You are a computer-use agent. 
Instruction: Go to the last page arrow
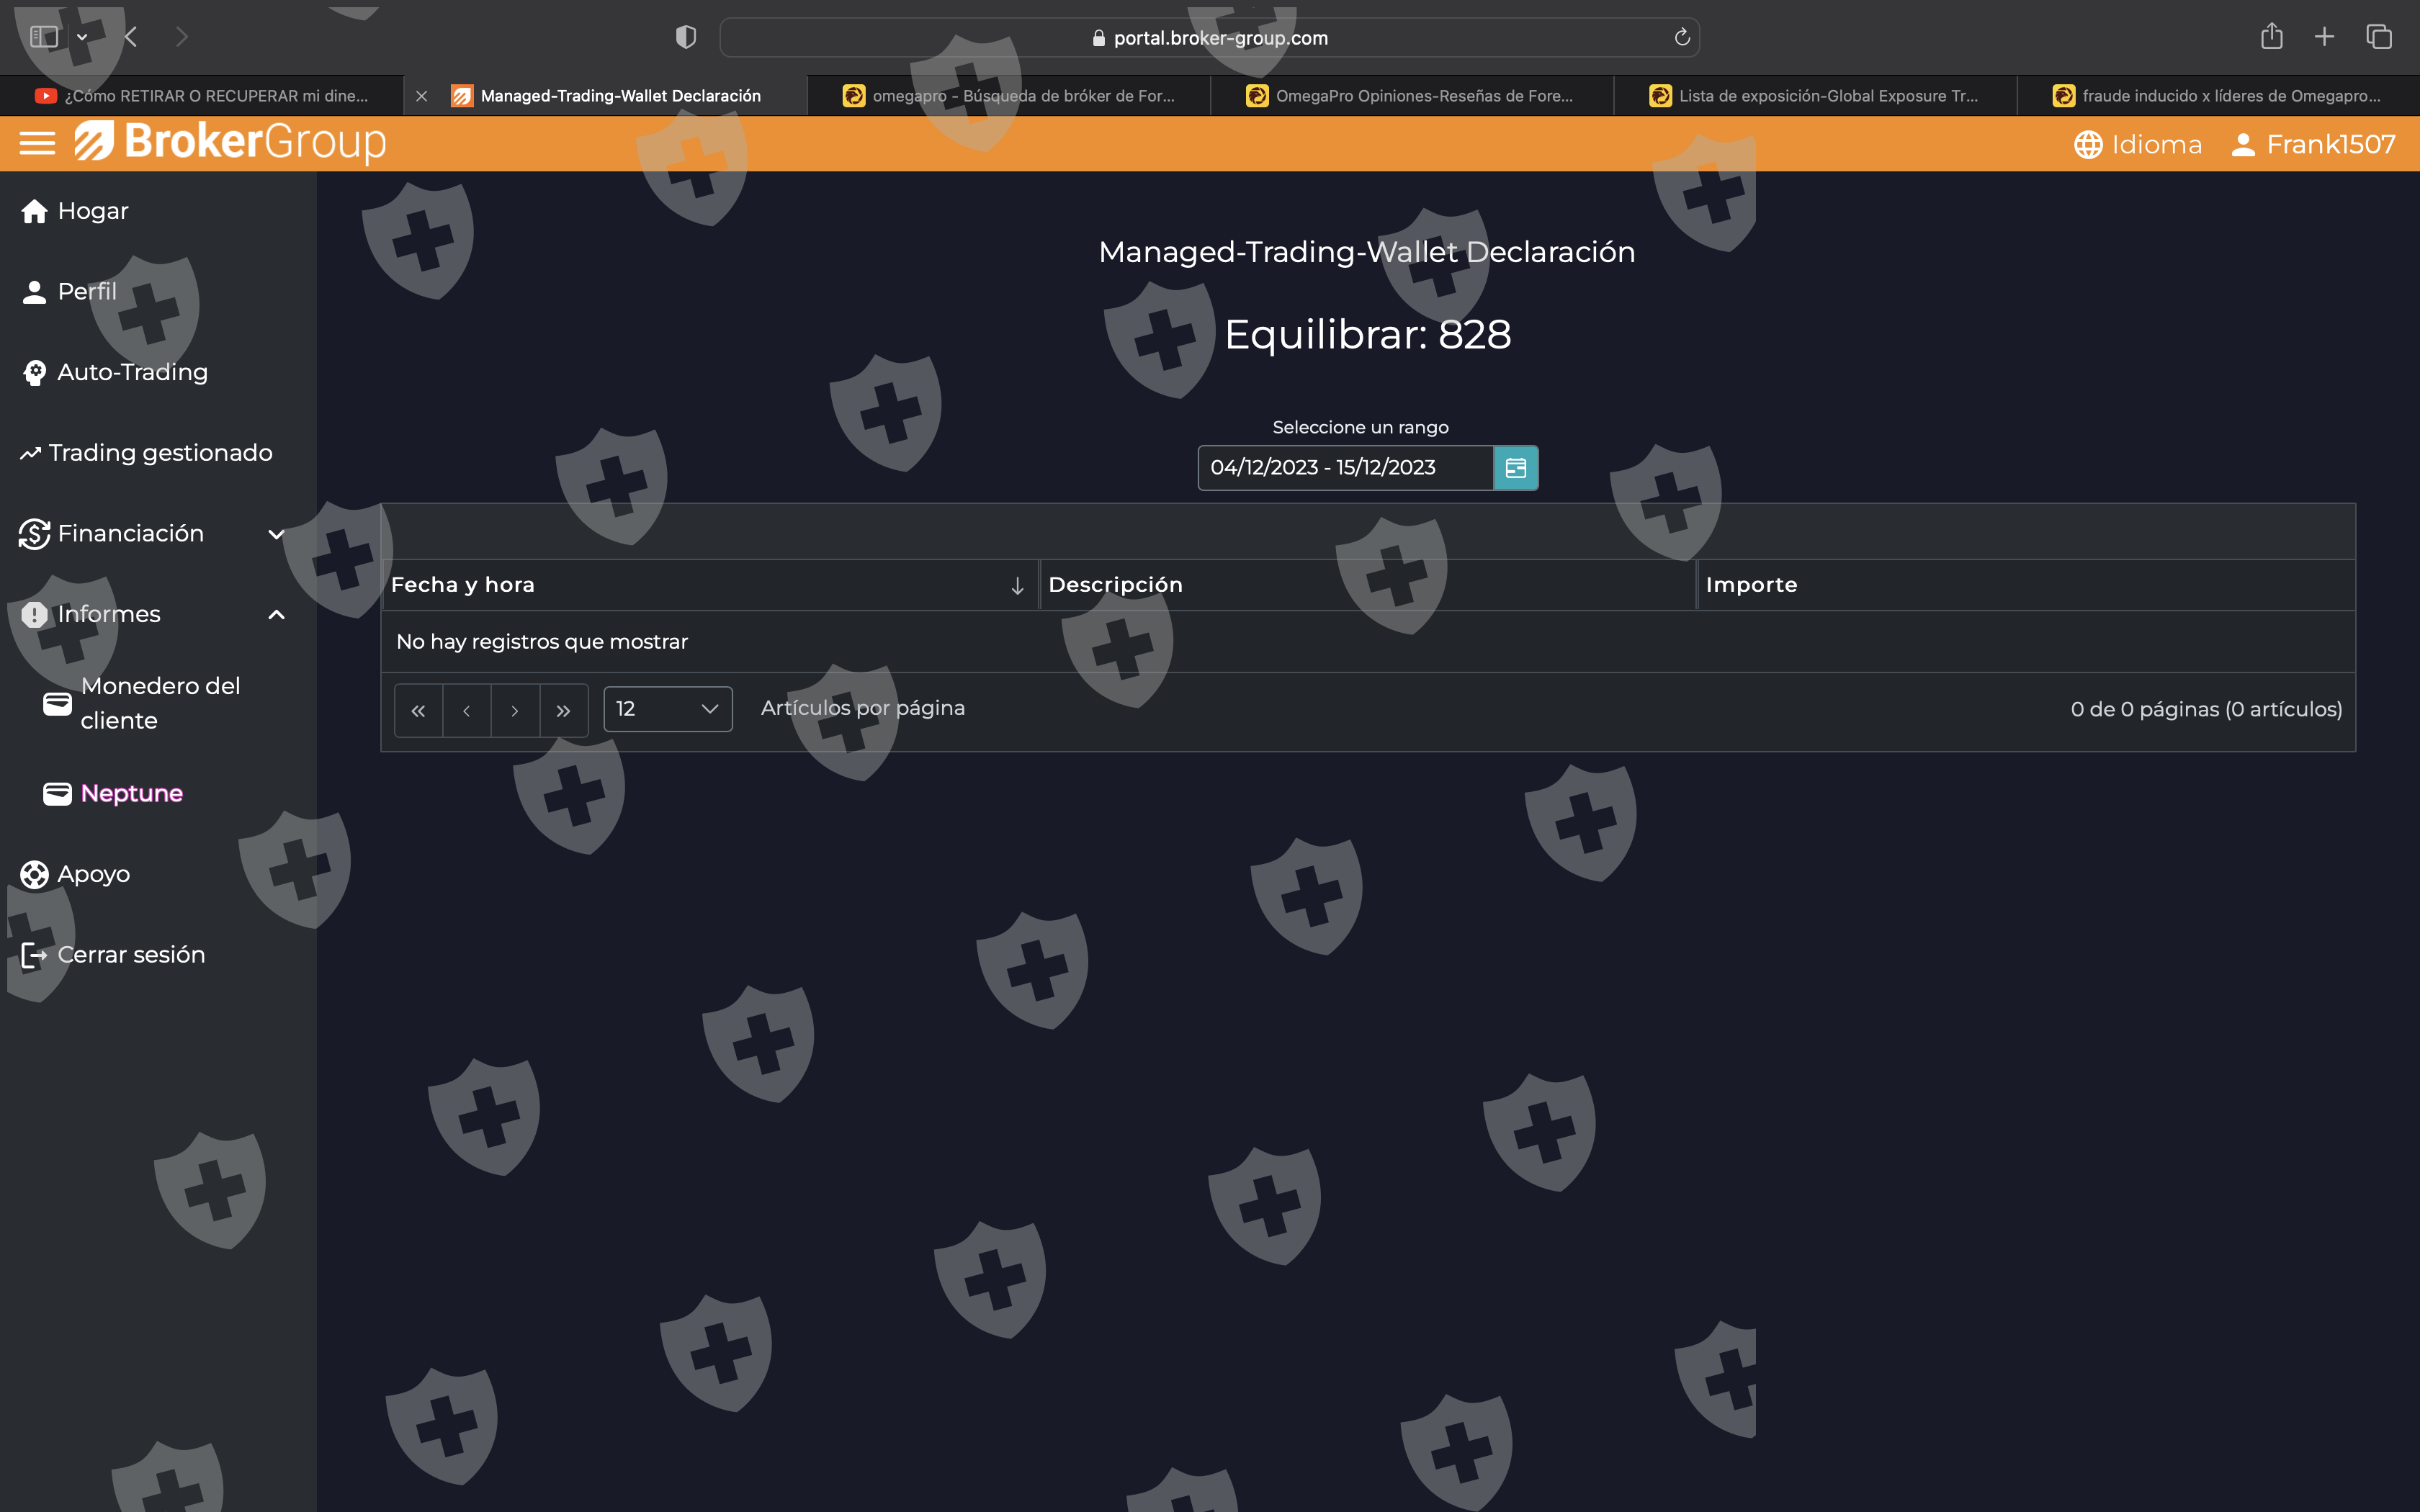coord(563,710)
